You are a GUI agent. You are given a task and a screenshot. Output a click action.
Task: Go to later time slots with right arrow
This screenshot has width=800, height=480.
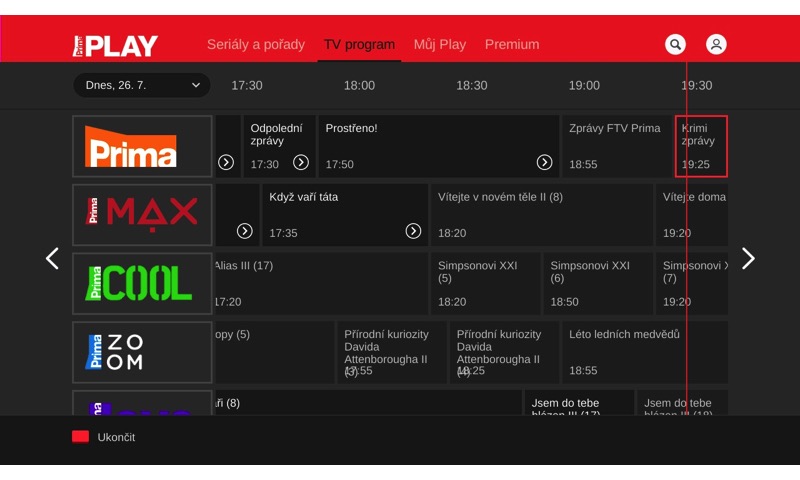748,259
